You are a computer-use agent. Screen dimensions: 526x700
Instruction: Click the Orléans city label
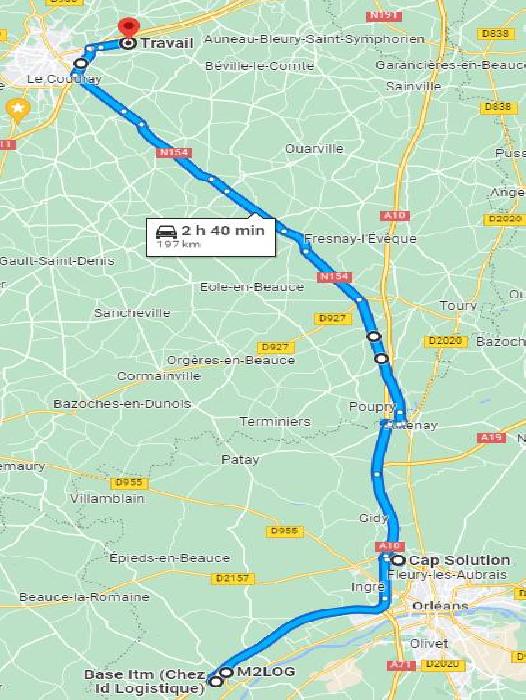(x=440, y=606)
